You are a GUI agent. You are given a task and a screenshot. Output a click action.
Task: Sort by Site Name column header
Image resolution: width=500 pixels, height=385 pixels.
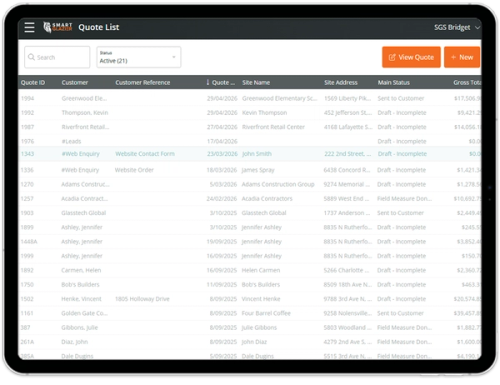[x=256, y=83]
